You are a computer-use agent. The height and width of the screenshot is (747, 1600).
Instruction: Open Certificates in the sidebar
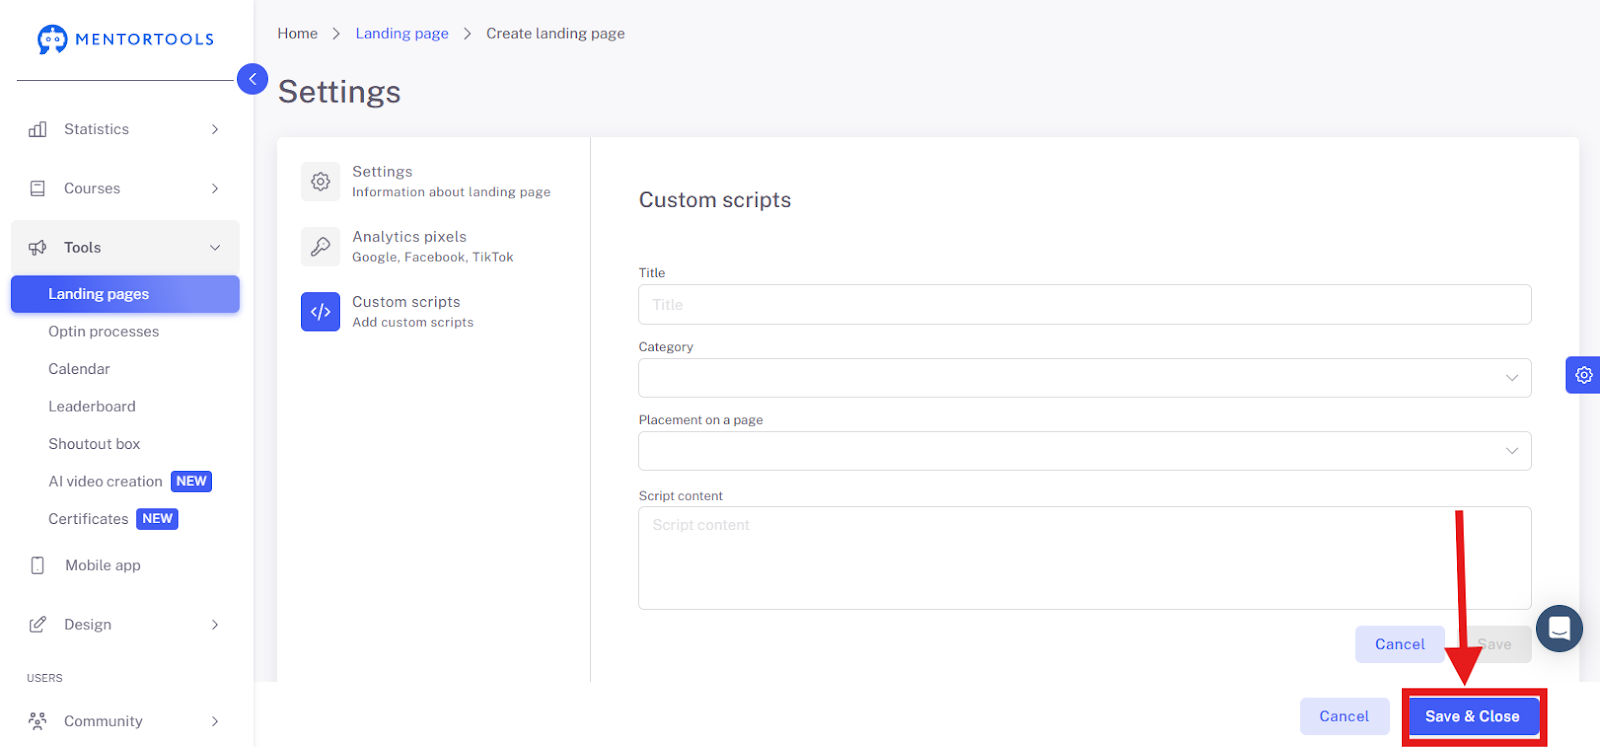(x=88, y=519)
